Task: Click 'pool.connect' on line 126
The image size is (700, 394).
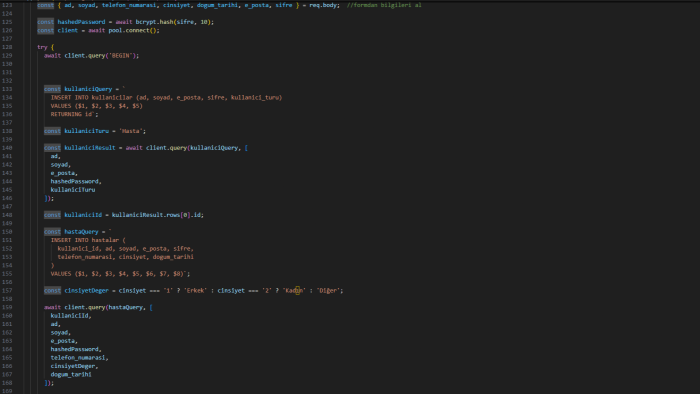Action: (129, 30)
